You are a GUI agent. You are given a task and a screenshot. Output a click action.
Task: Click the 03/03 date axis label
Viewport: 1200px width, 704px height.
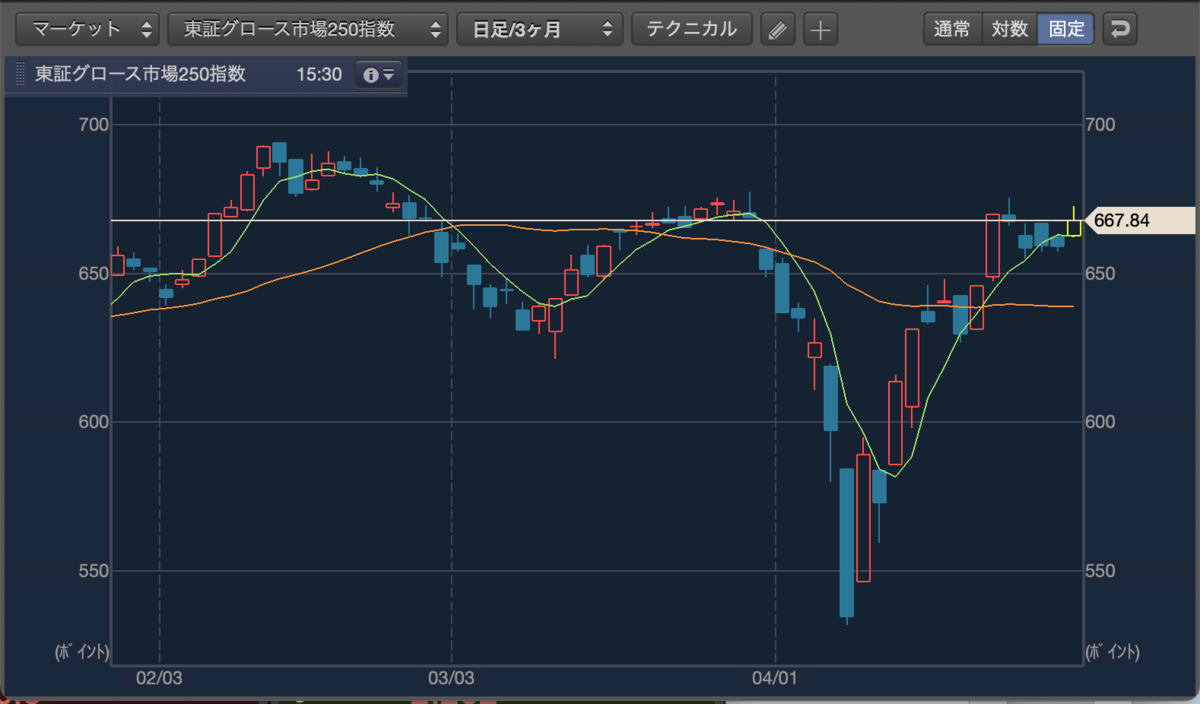452,679
